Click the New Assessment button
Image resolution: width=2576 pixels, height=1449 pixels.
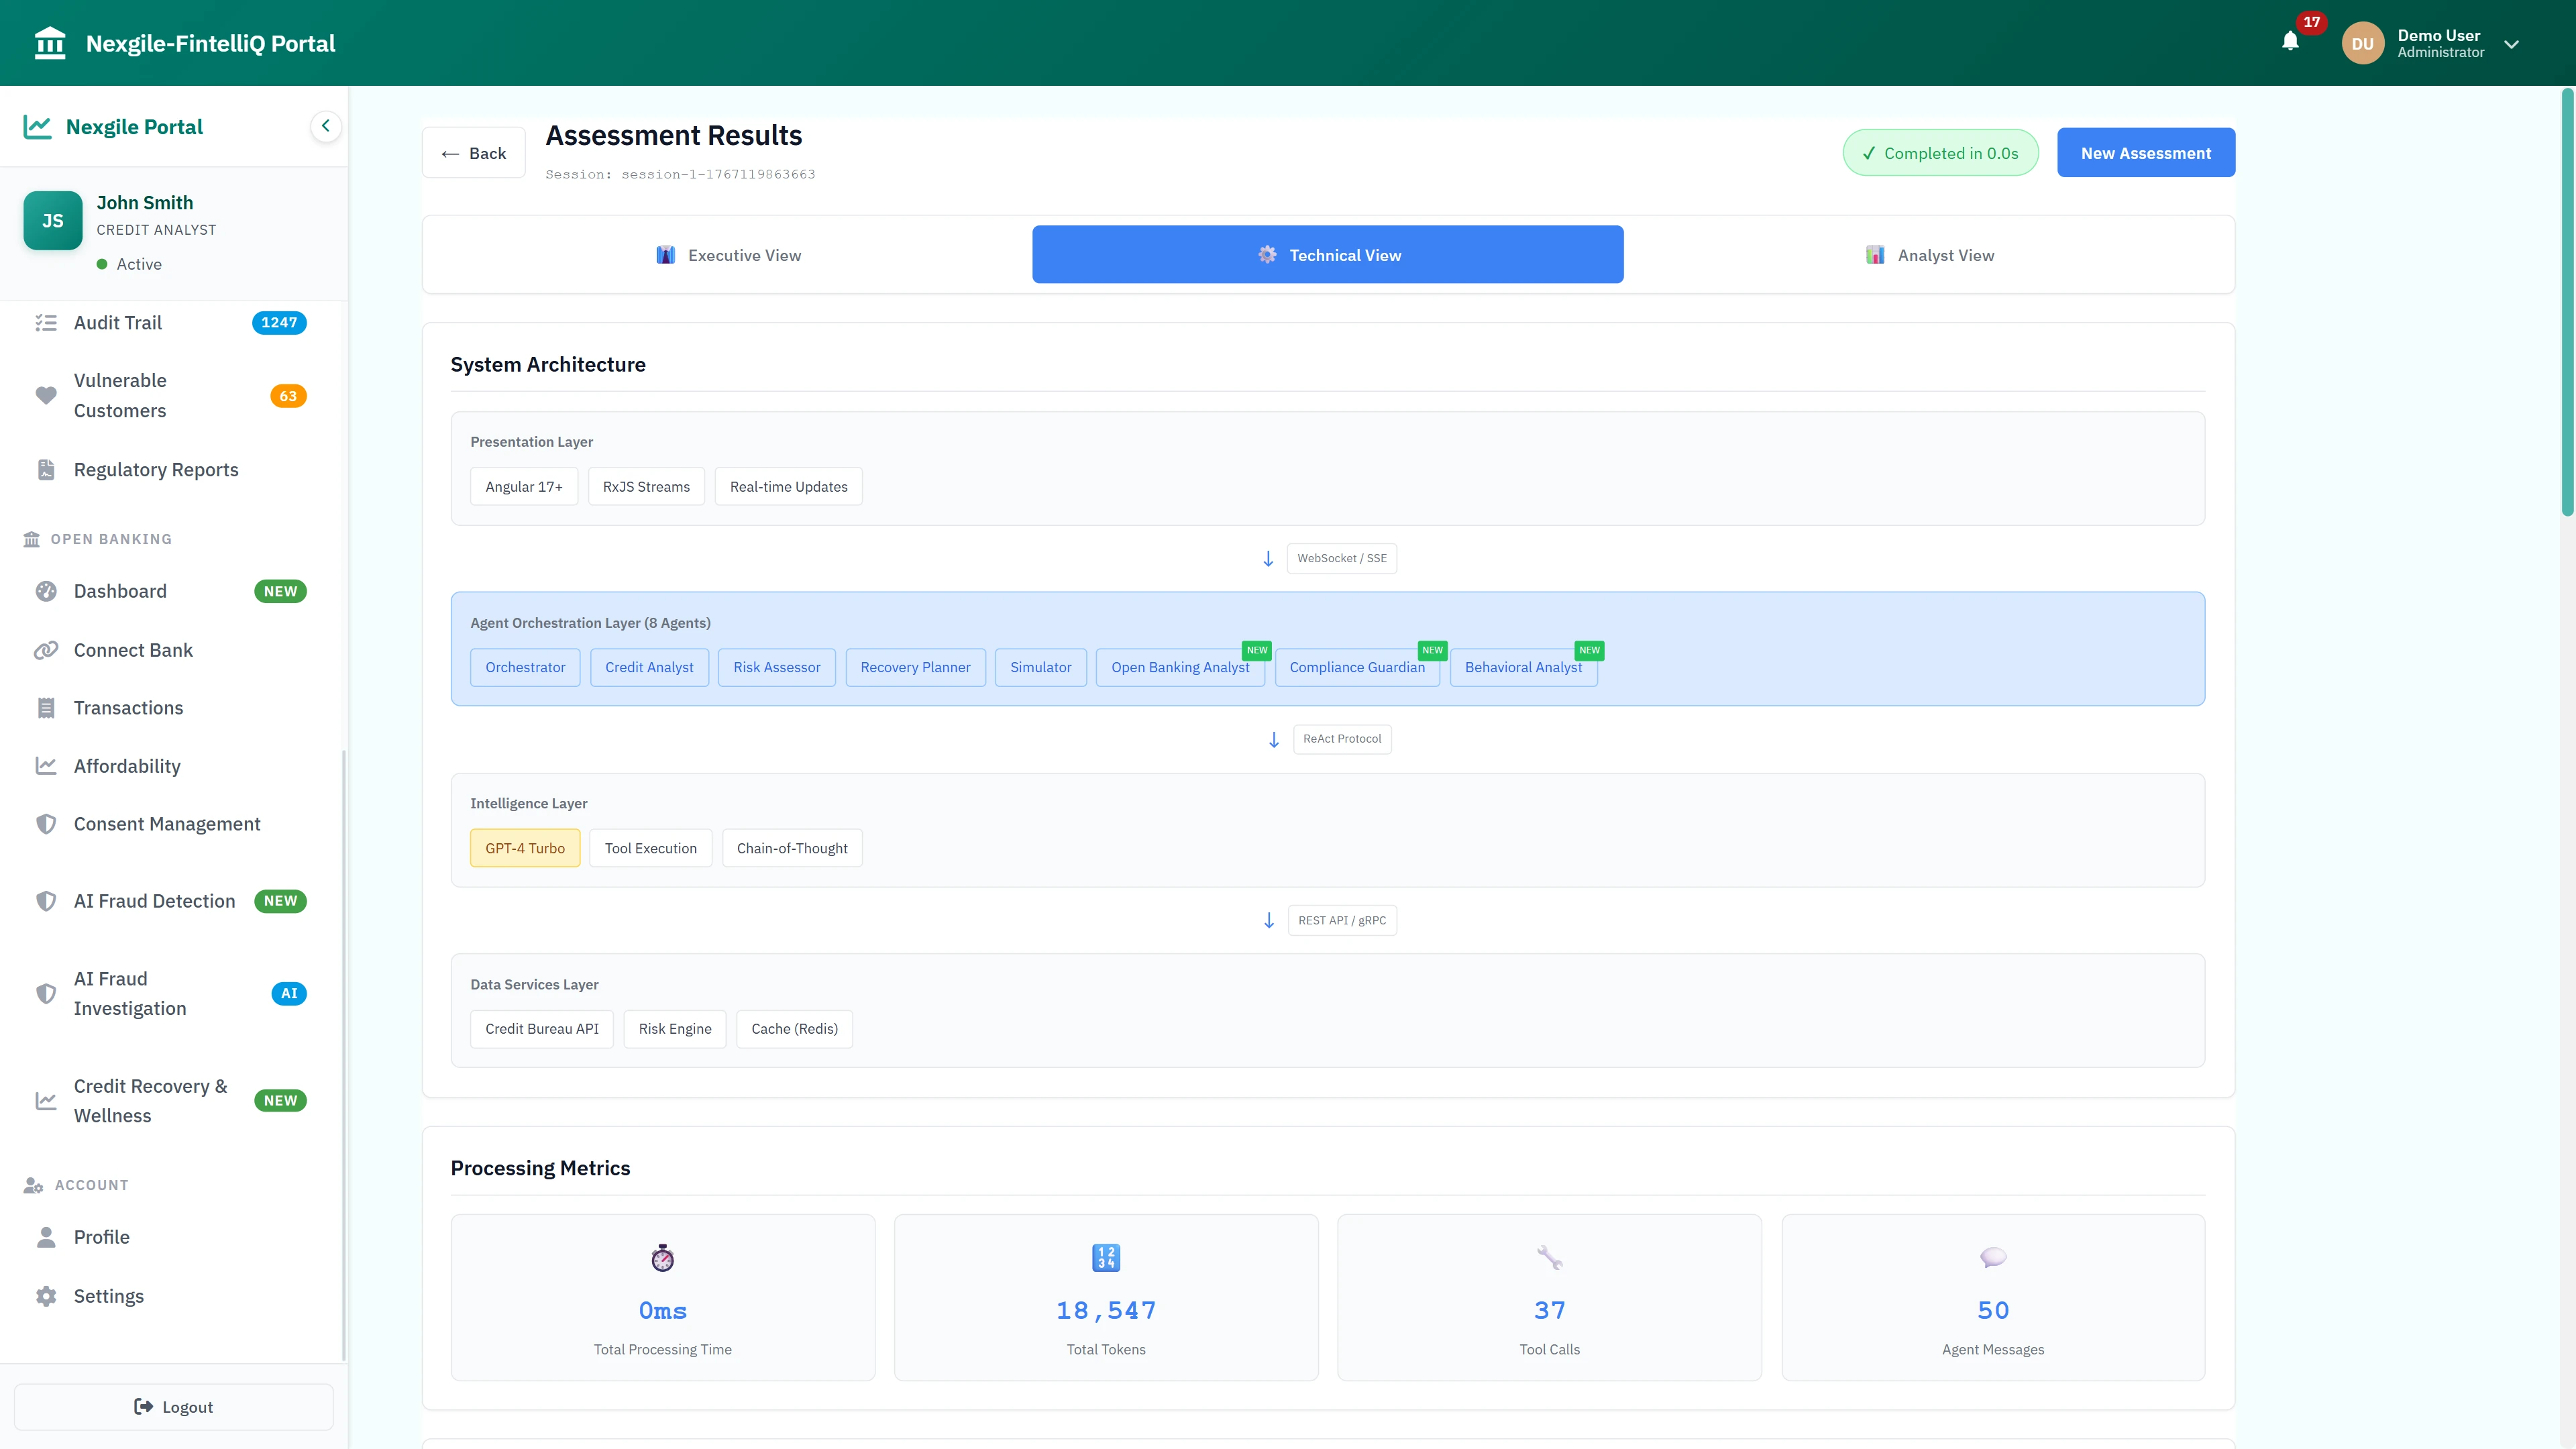point(2145,153)
